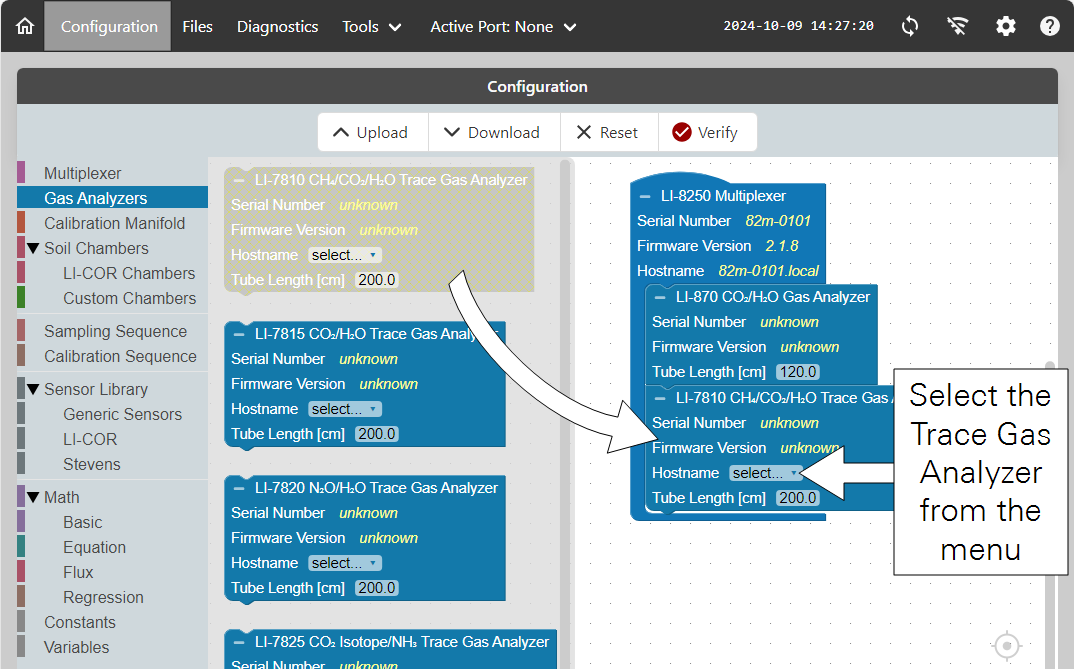Select the Sampling Sequence category

point(115,331)
